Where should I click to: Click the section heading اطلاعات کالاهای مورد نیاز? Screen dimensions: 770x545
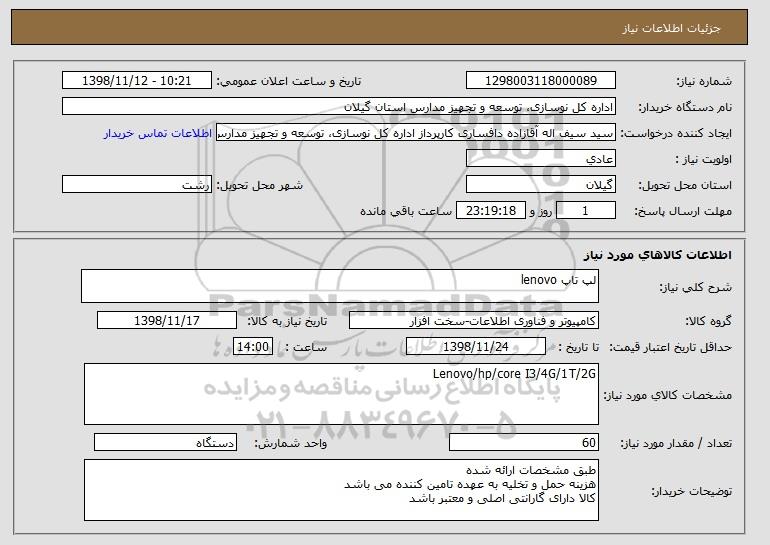click(x=658, y=255)
